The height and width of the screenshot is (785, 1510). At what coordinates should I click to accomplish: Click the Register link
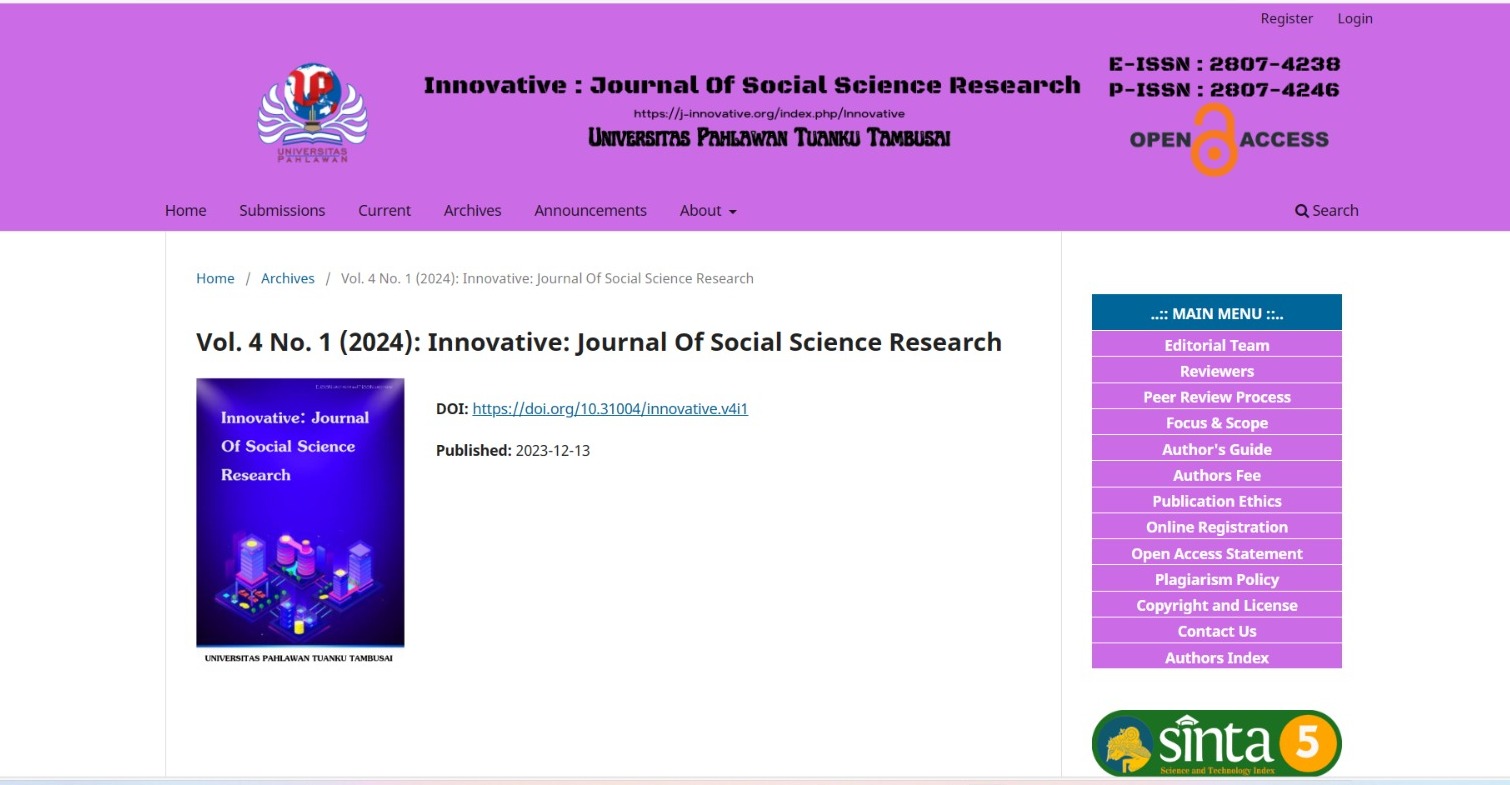1286,19
